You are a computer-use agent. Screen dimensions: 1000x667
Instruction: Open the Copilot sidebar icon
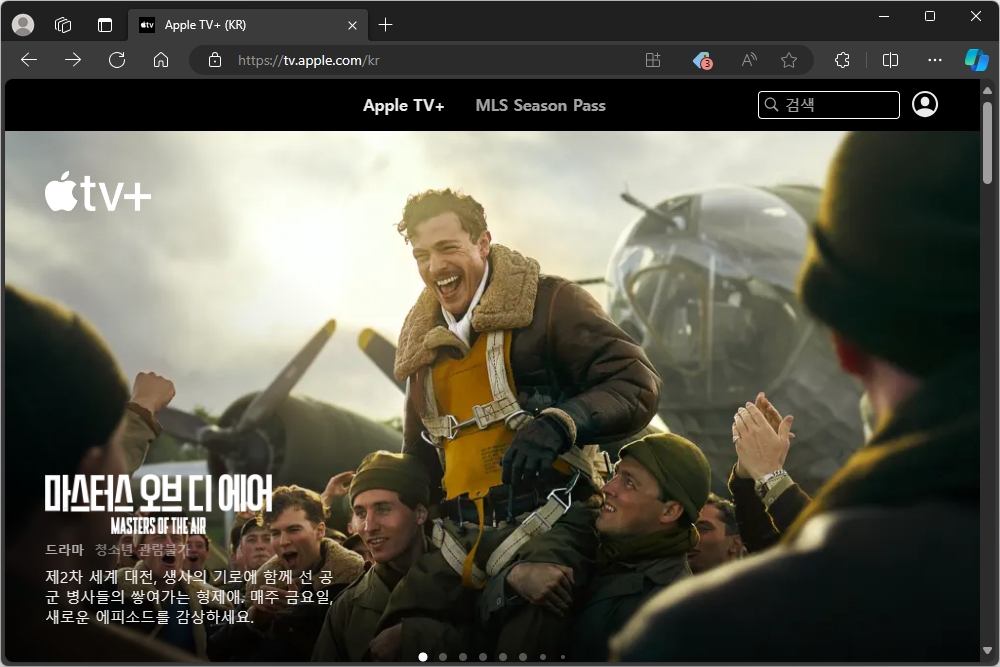[x=976, y=60]
